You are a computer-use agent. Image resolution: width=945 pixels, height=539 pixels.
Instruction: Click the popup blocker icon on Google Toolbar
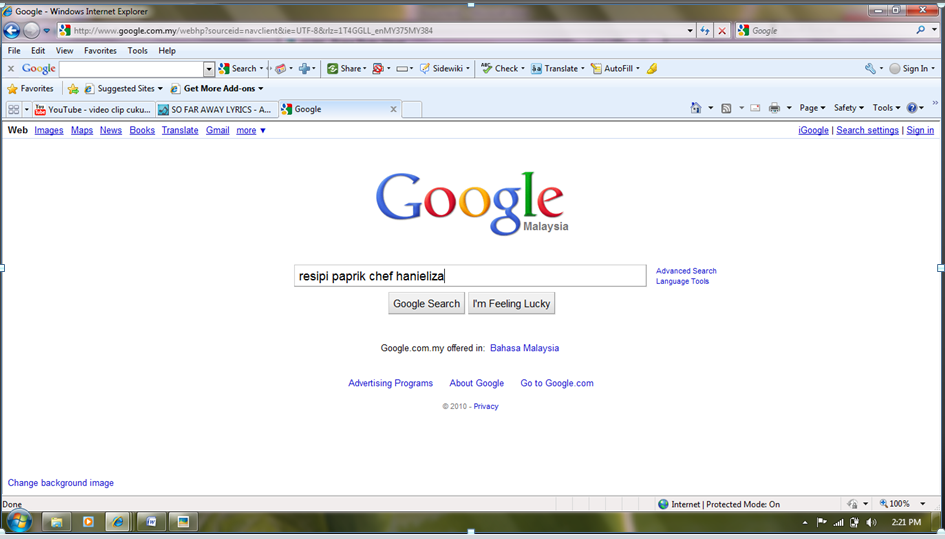tap(378, 69)
